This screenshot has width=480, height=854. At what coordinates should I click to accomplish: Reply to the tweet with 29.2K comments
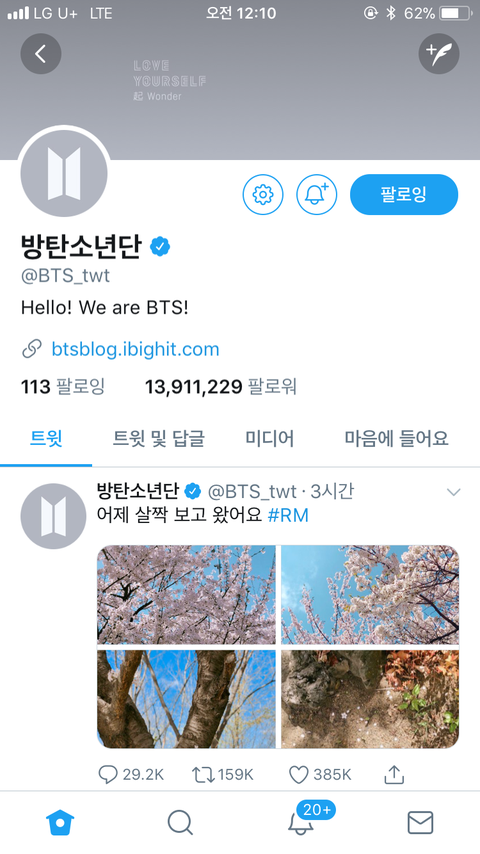131,774
